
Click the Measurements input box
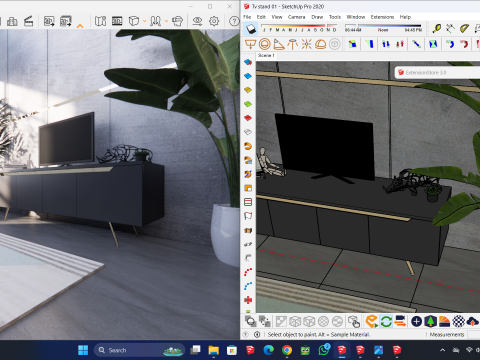[x=474, y=334]
